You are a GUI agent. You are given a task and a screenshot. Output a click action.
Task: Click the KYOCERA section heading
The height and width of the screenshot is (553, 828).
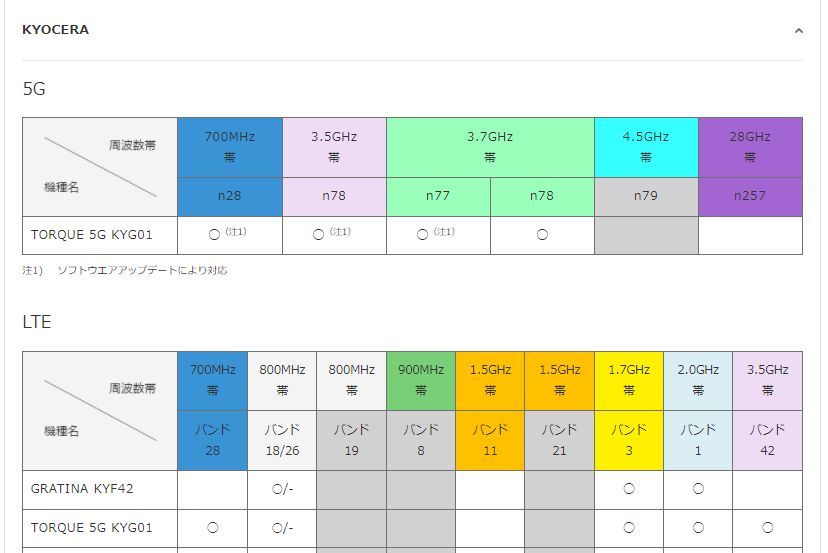[x=55, y=30]
